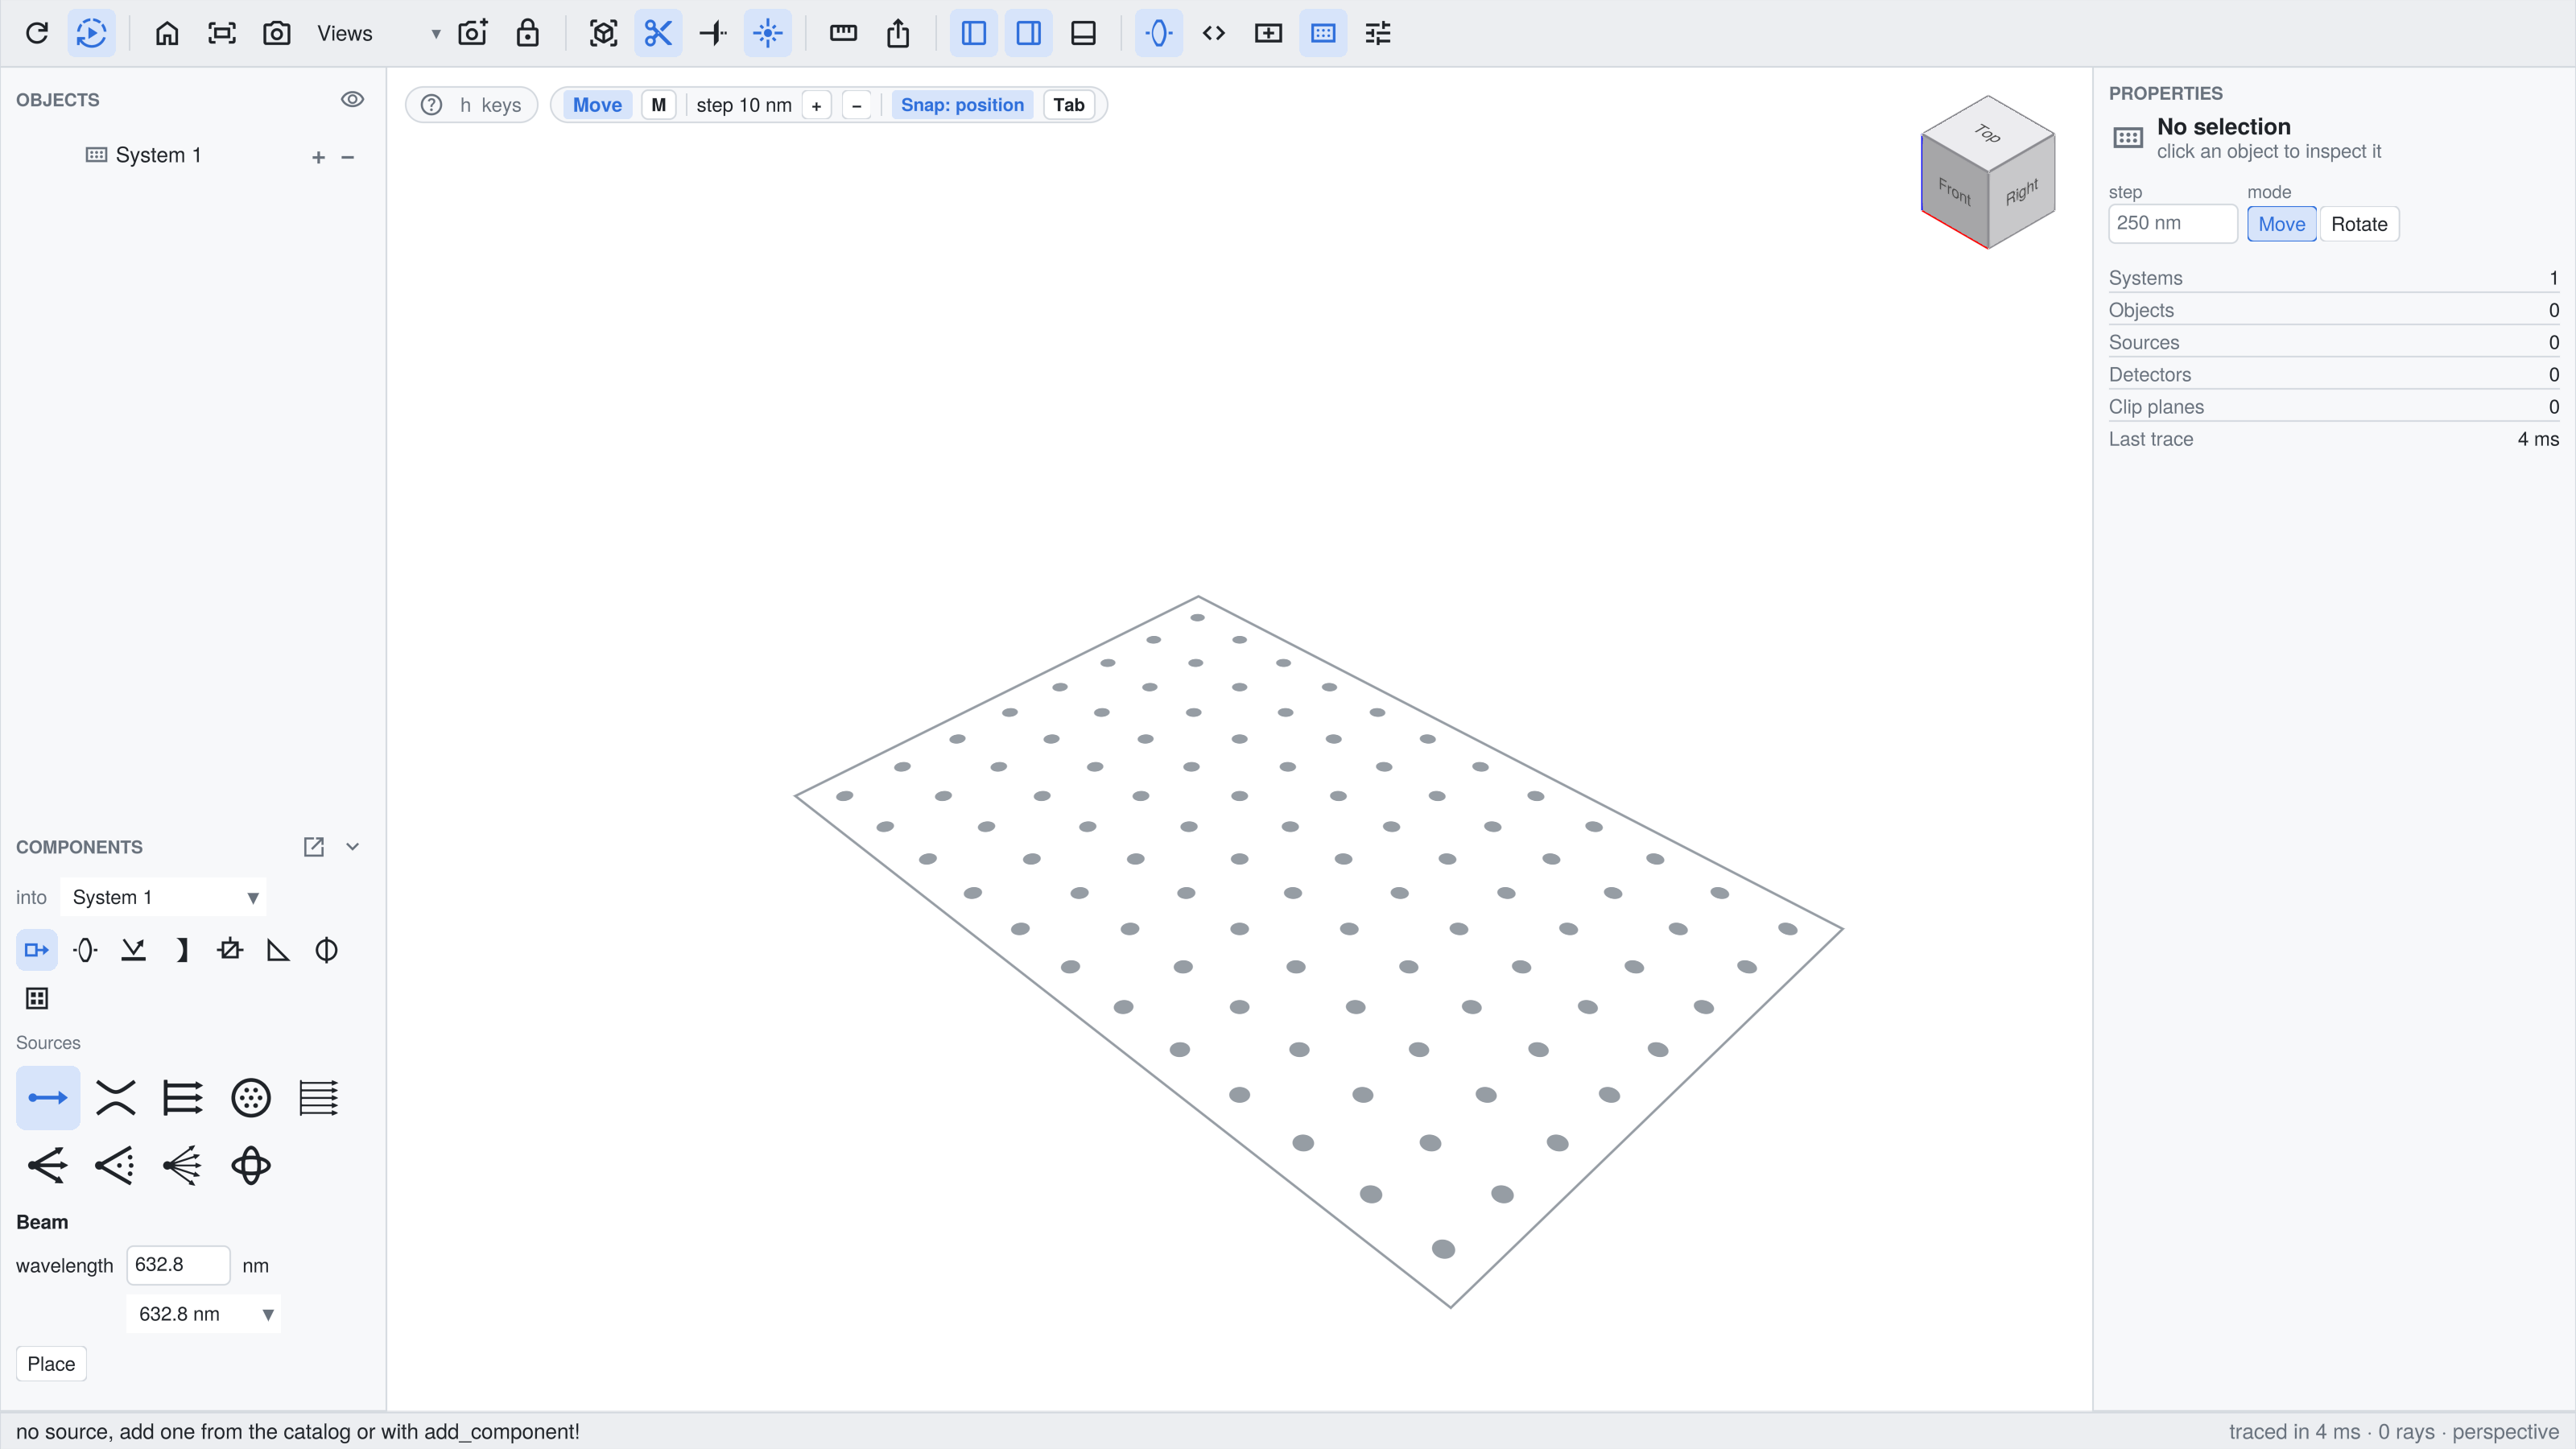Toggle the auto-trace play icon
The width and height of the screenshot is (2576, 1449).
pyautogui.click(x=91, y=33)
